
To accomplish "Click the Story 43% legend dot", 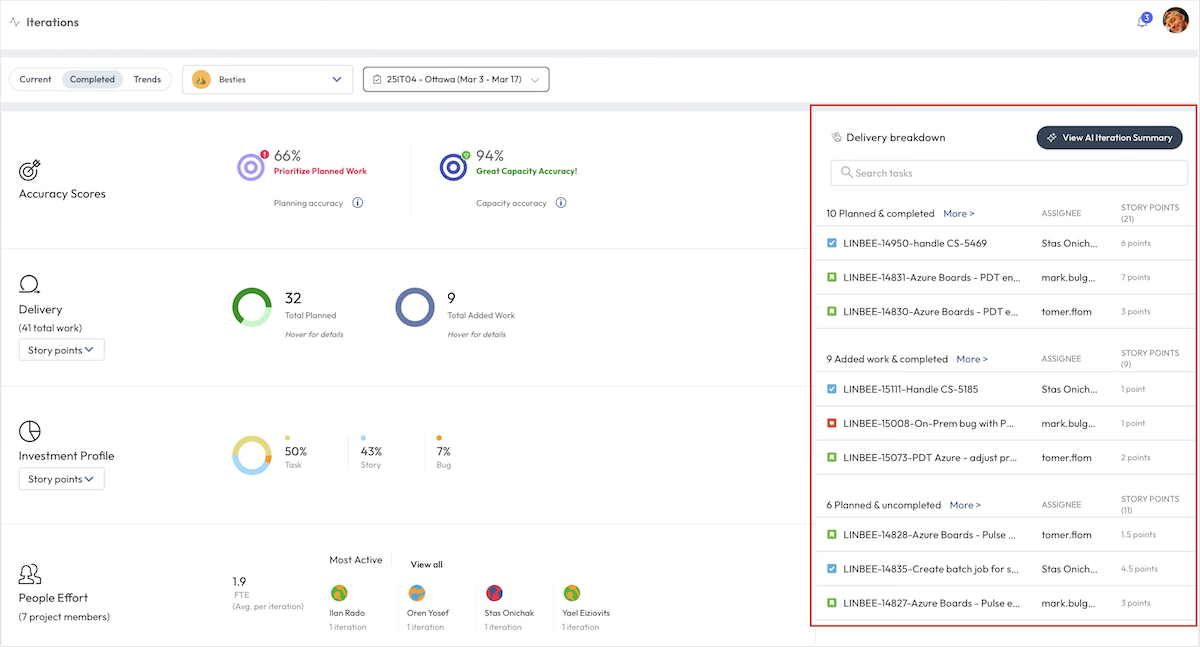I will point(363,438).
